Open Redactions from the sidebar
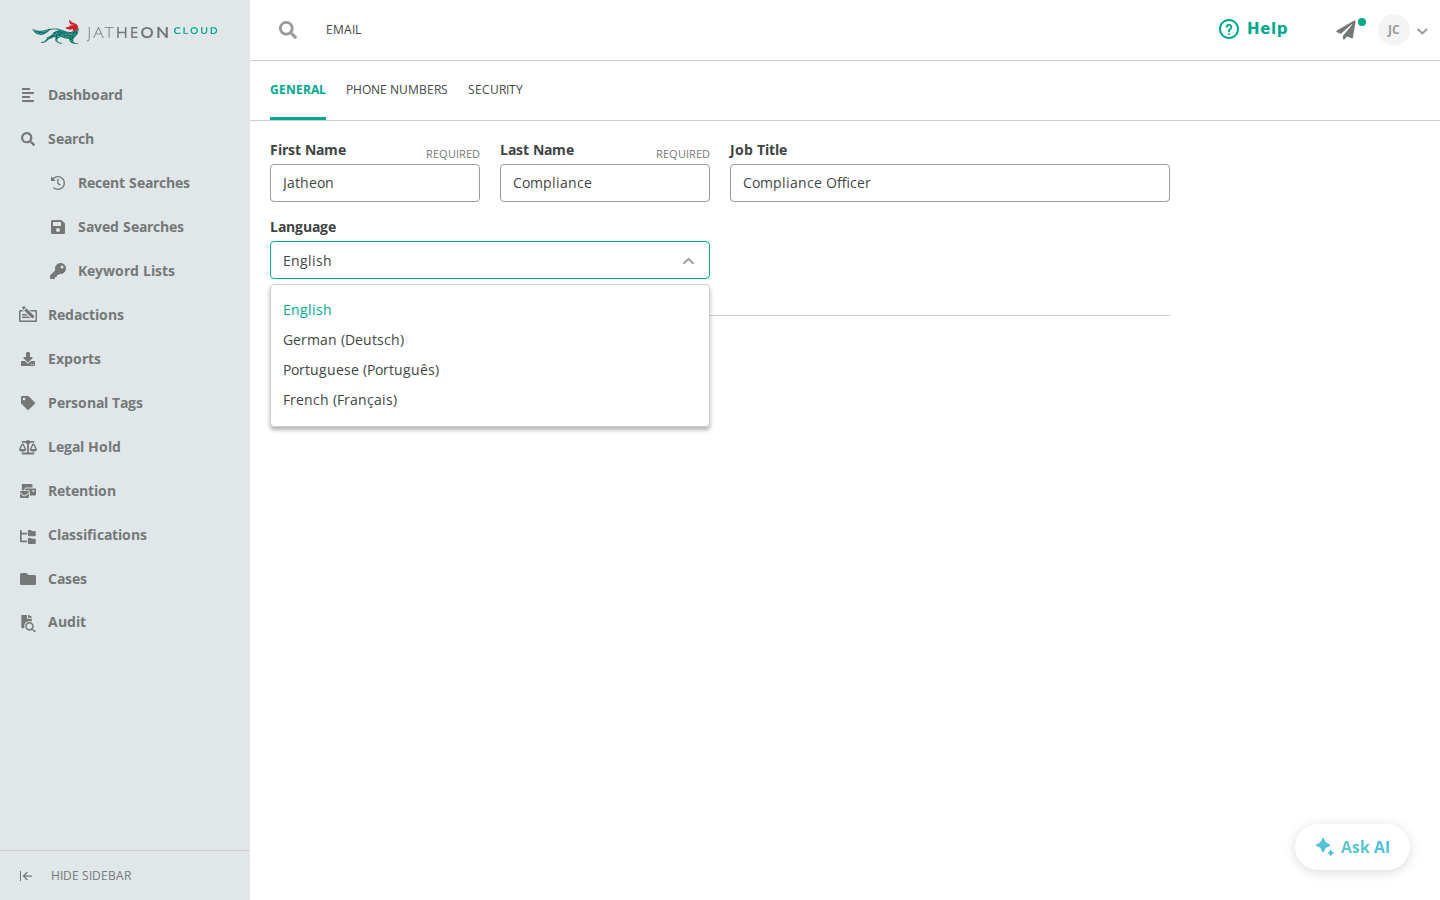The height and width of the screenshot is (900, 1440). click(86, 315)
